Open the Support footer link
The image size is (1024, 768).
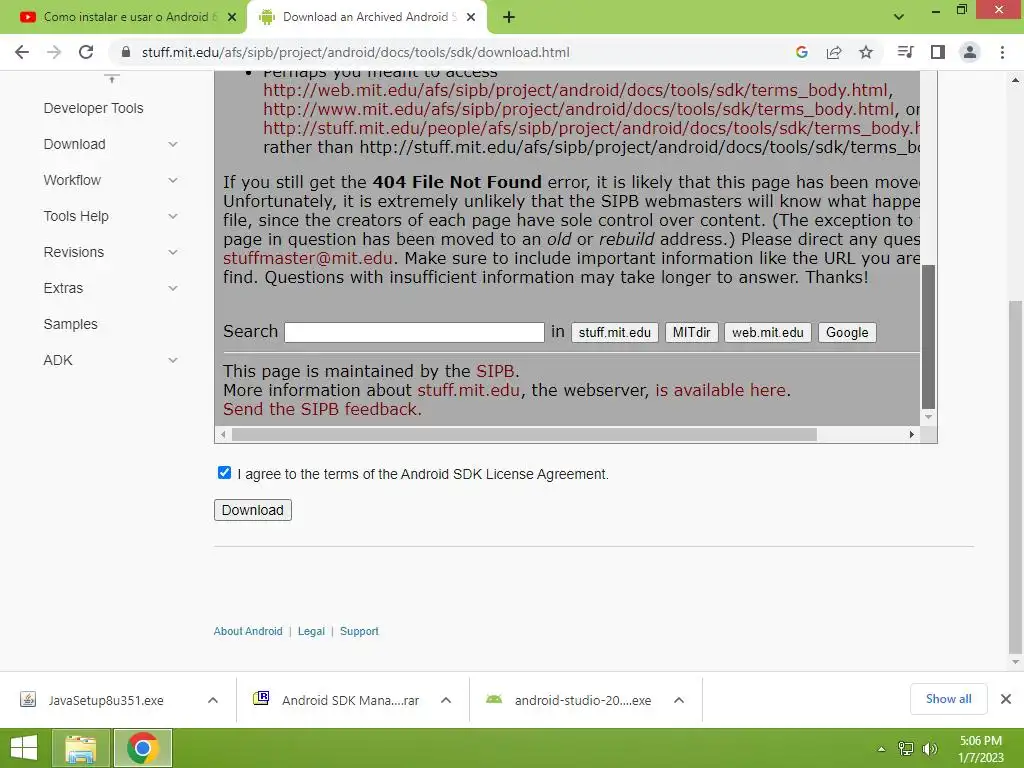click(x=359, y=632)
